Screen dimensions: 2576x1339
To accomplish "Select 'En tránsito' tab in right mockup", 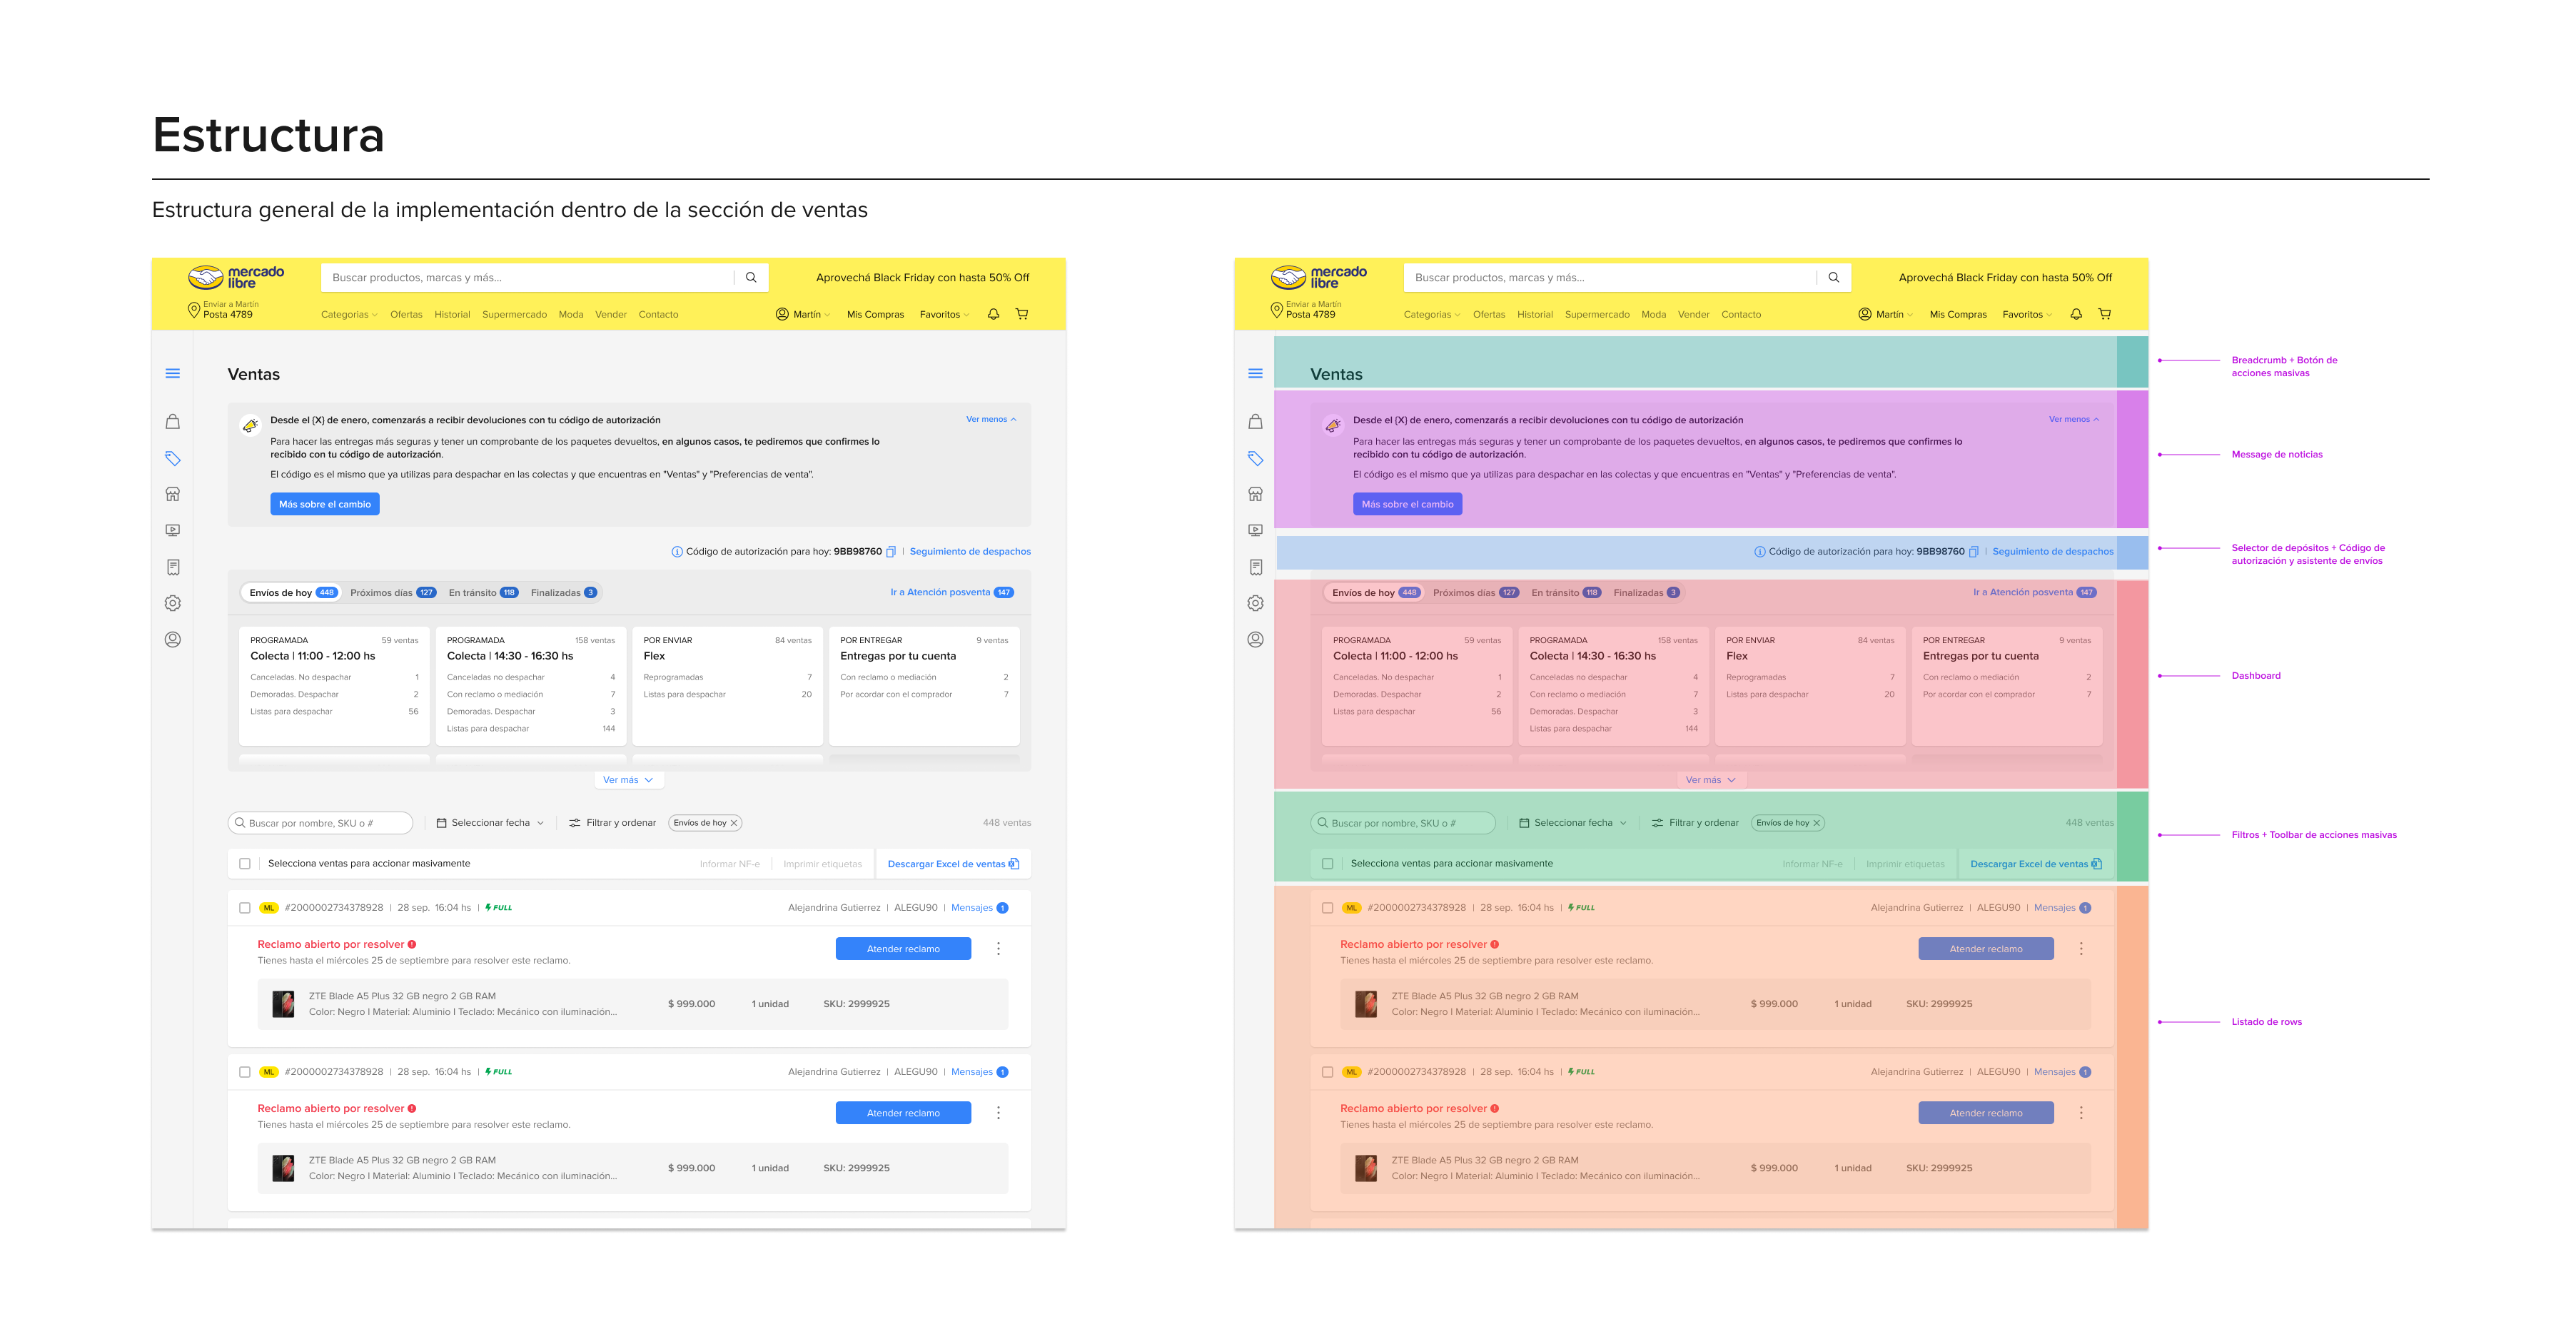I will tap(1565, 593).
